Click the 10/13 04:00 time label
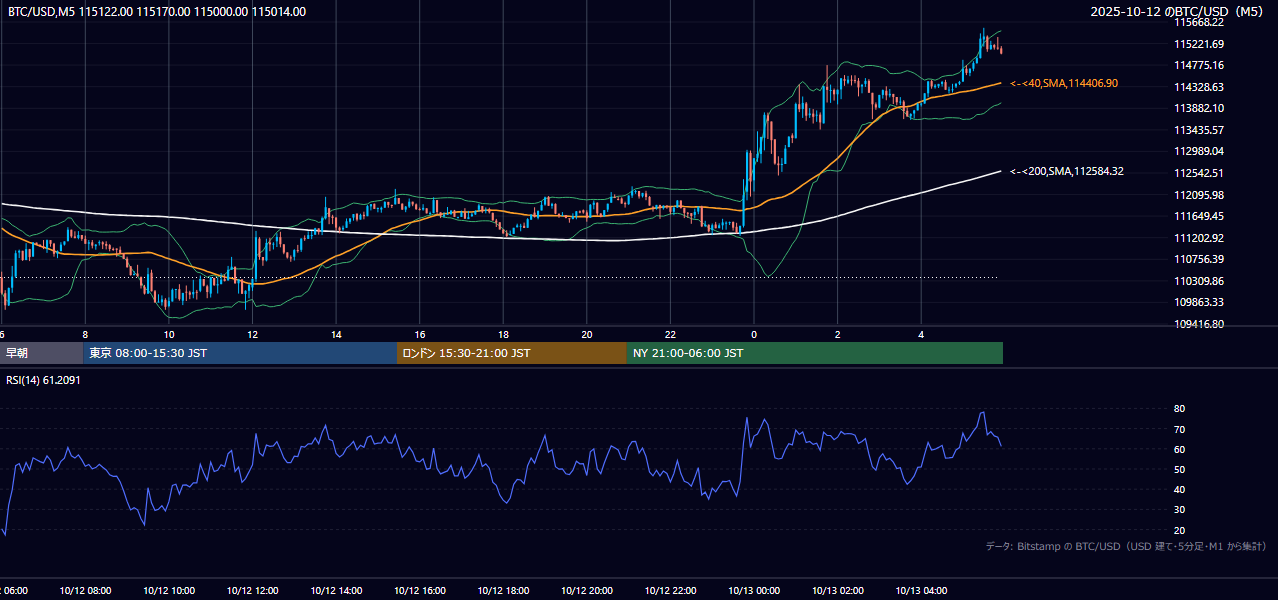Viewport: 1278px width, 600px height. tap(921, 591)
